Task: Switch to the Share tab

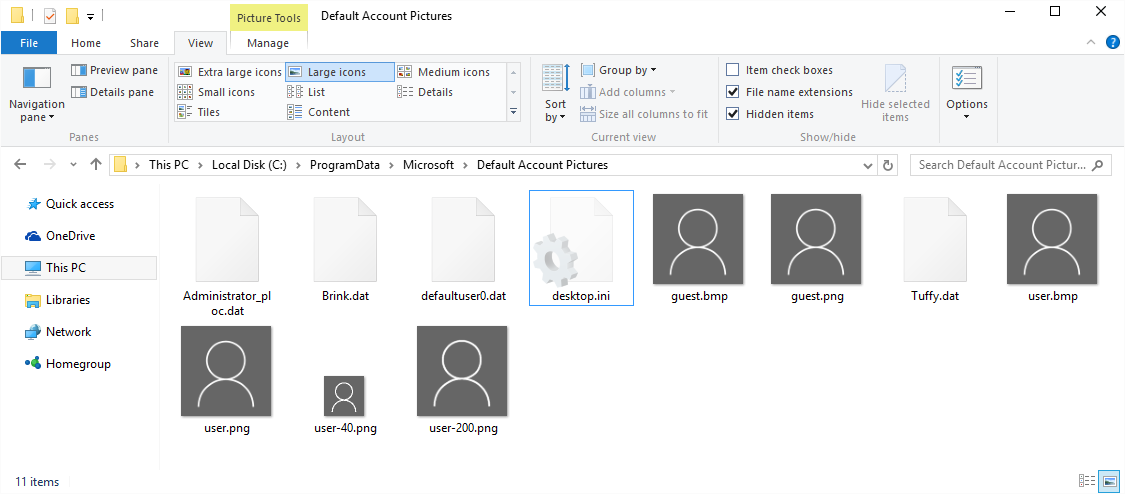Action: coord(144,43)
